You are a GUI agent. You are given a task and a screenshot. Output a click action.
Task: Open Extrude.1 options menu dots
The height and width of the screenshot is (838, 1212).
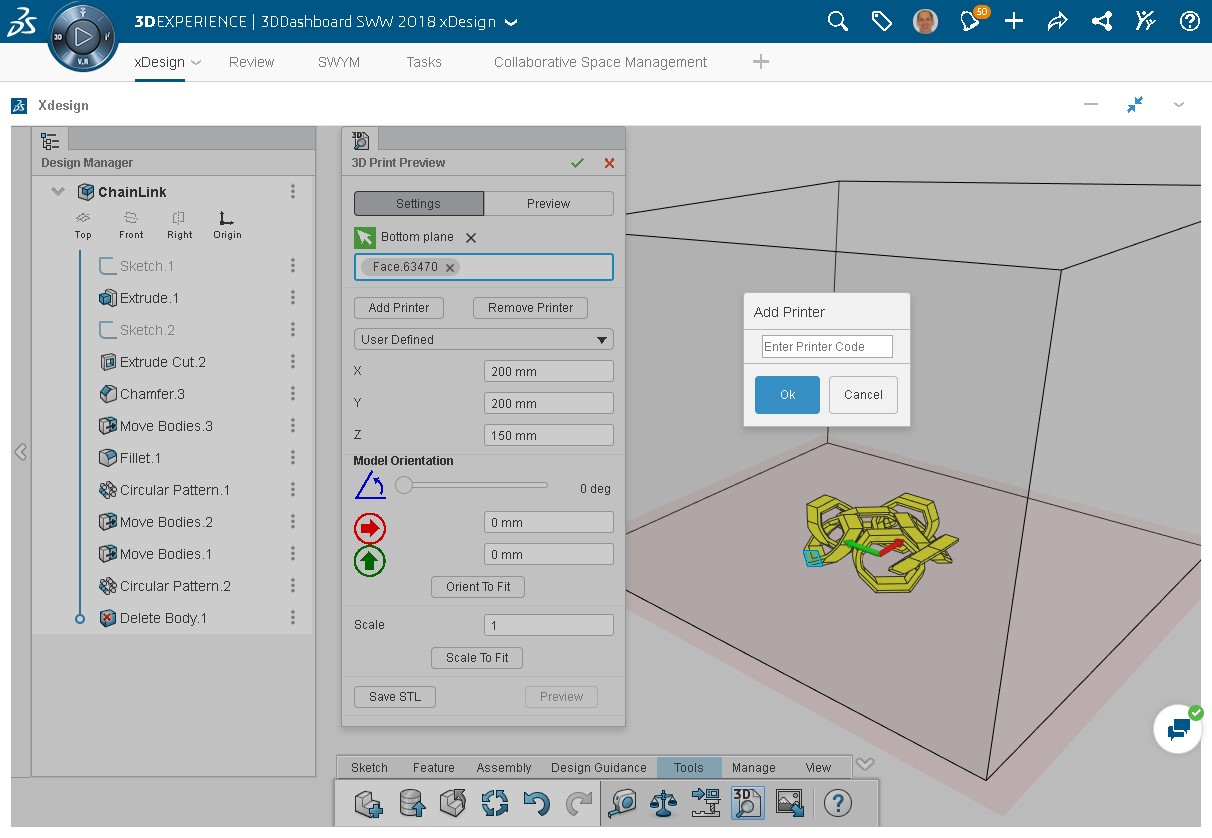click(293, 298)
